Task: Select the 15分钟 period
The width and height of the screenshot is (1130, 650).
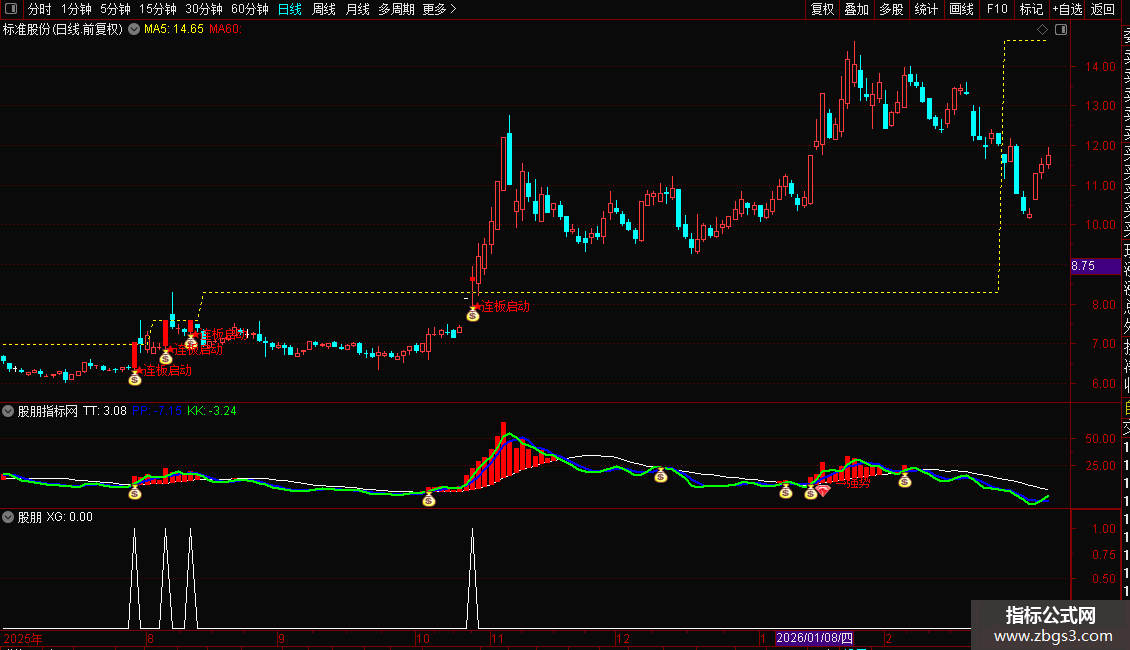Action: click(158, 9)
